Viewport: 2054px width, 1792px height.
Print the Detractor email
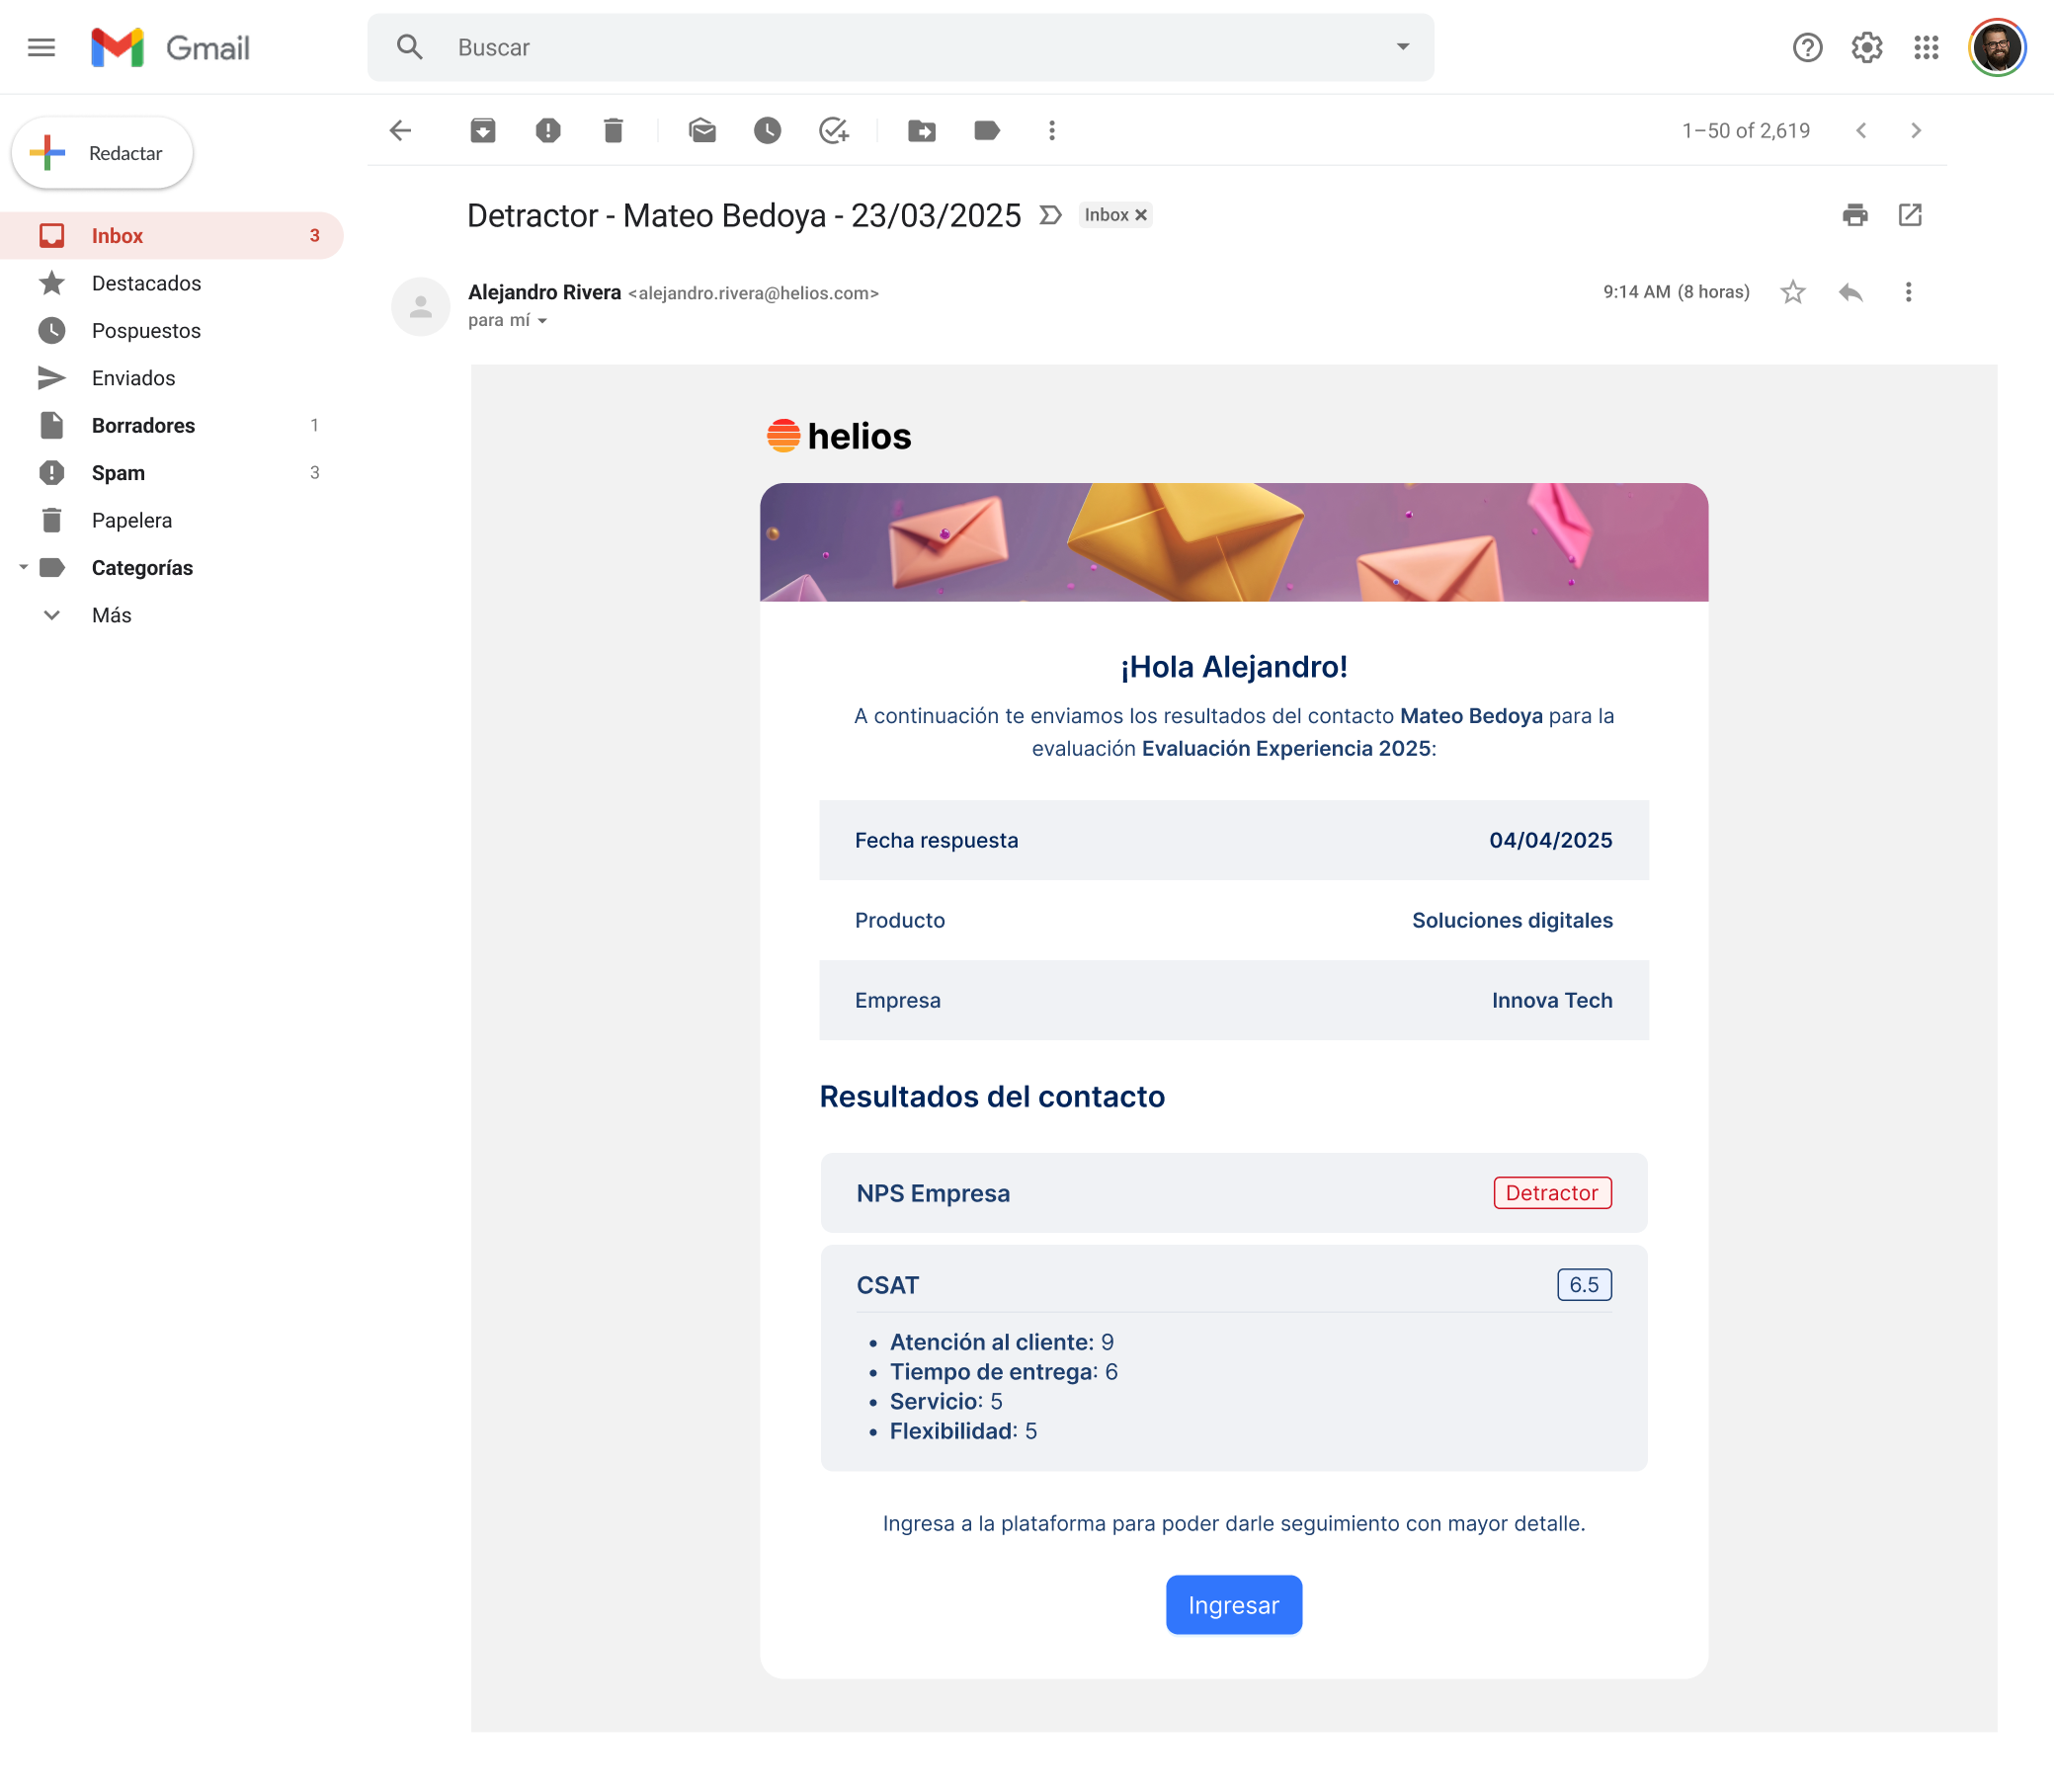tap(1855, 215)
